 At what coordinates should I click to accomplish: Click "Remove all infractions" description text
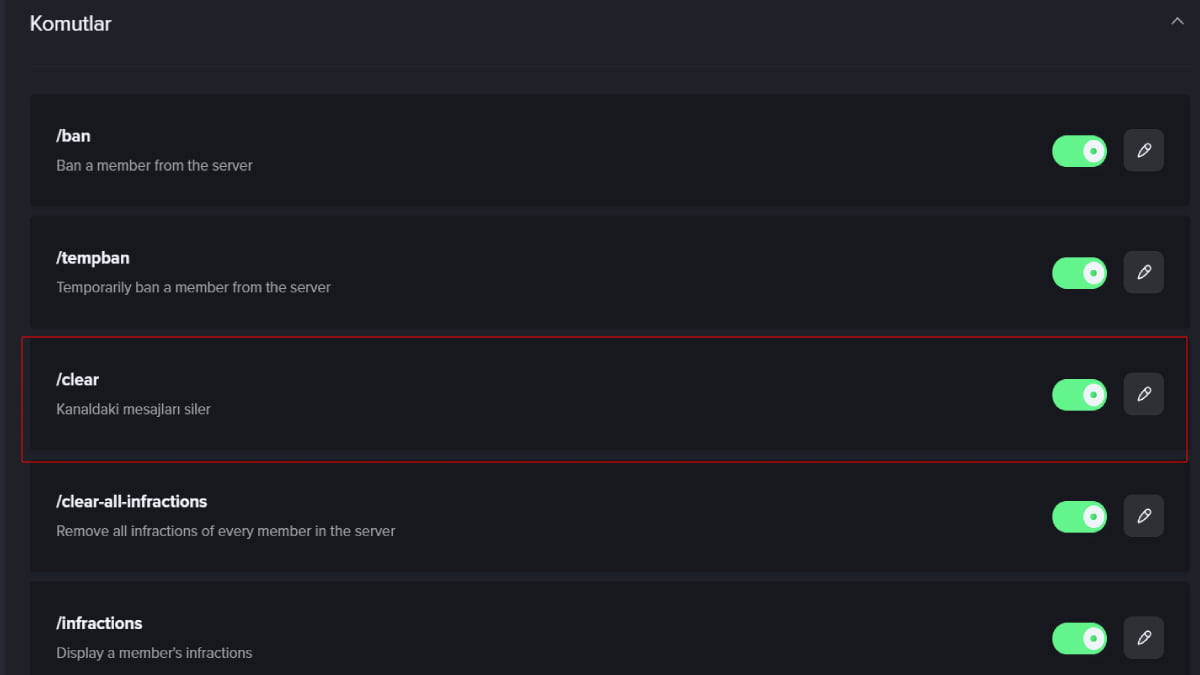point(225,531)
